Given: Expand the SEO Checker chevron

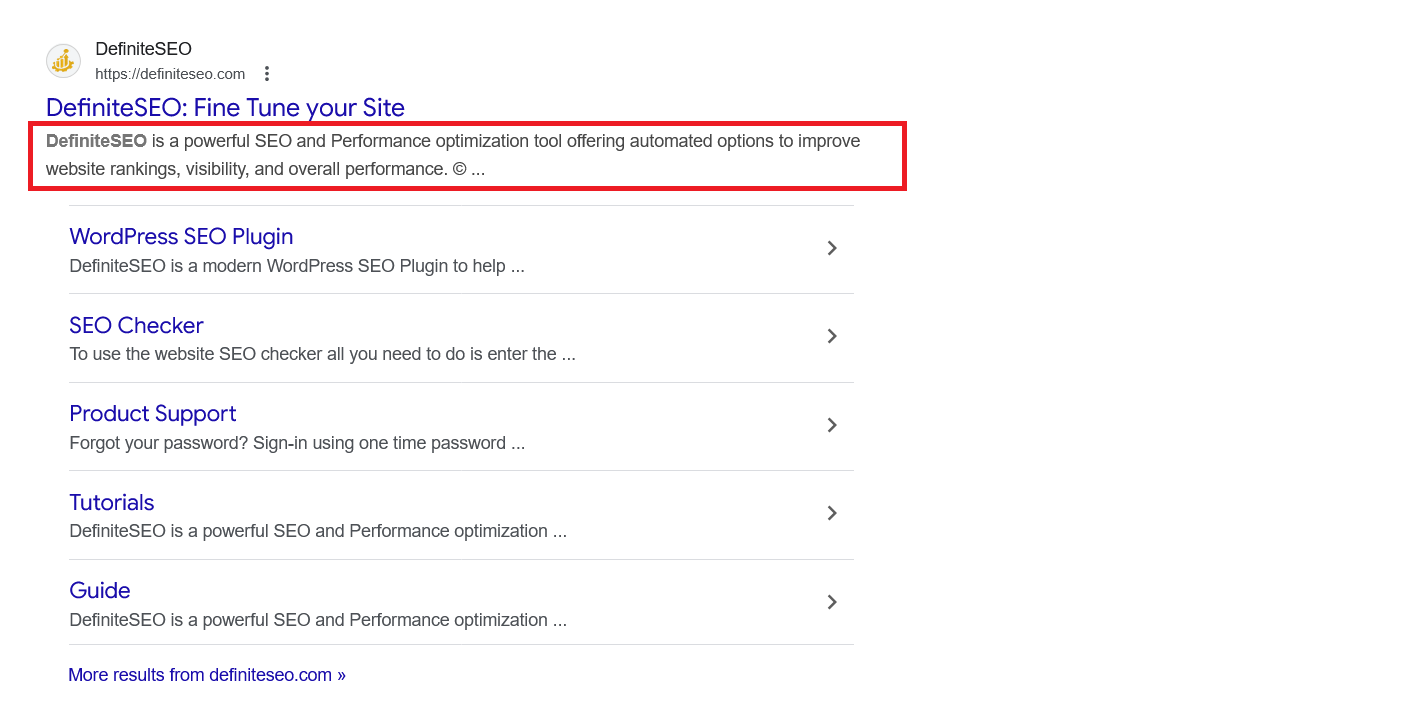Looking at the screenshot, I should point(831,336).
